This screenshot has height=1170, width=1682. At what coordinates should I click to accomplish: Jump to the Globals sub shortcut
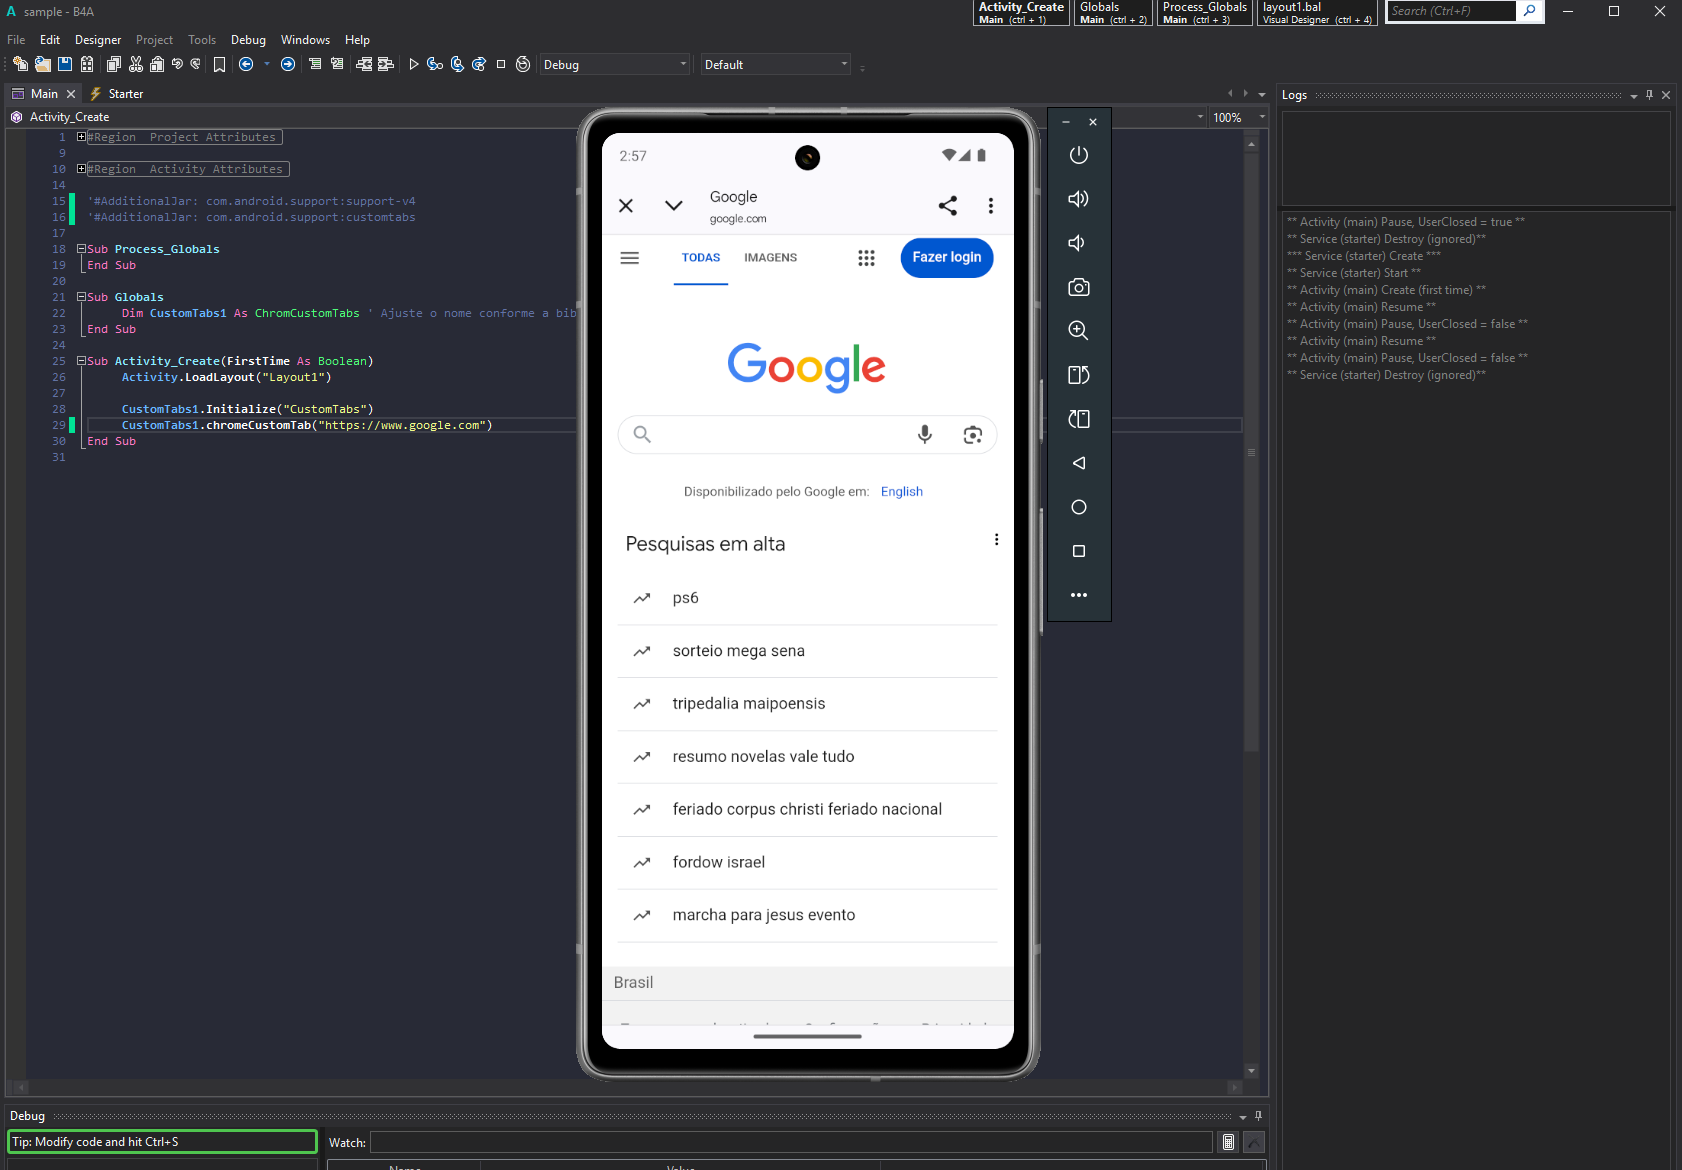tap(1113, 13)
